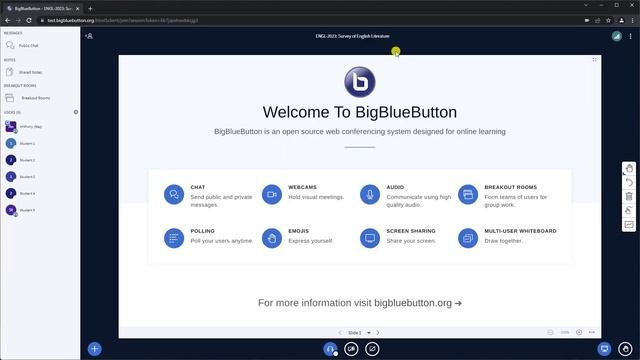Image resolution: width=640 pixels, height=360 pixels.
Task: Clear all annotations with the trash icon
Action: point(629,196)
